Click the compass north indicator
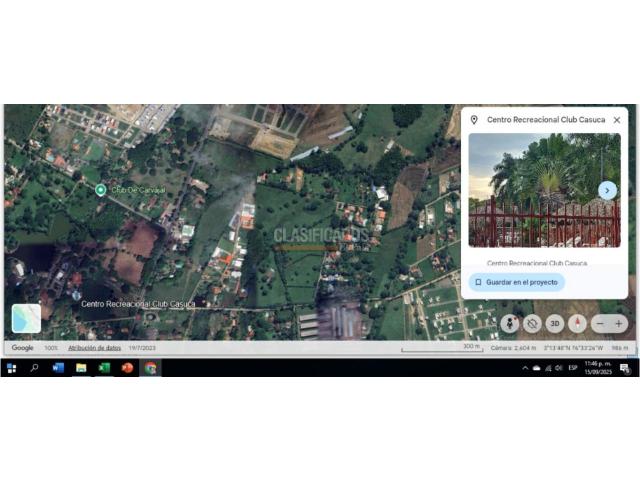This screenshot has height=480, width=640. (x=577, y=323)
